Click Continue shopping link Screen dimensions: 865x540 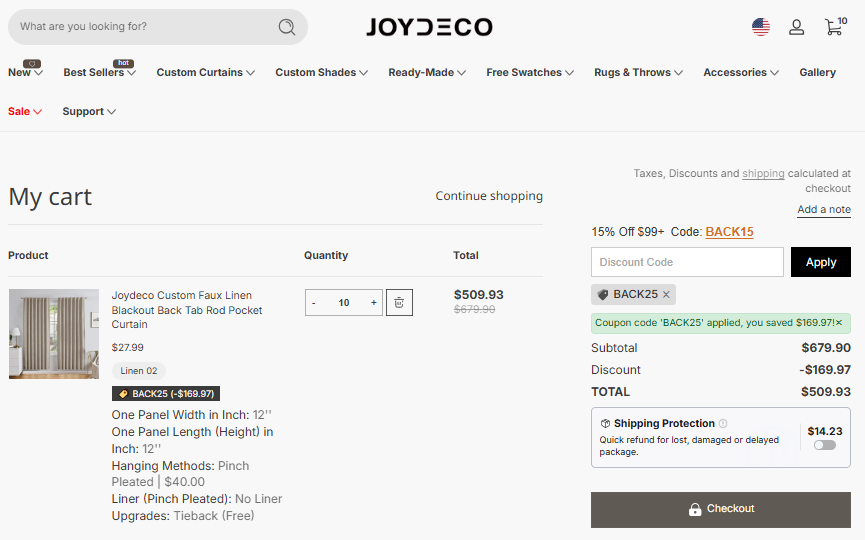[x=489, y=196]
